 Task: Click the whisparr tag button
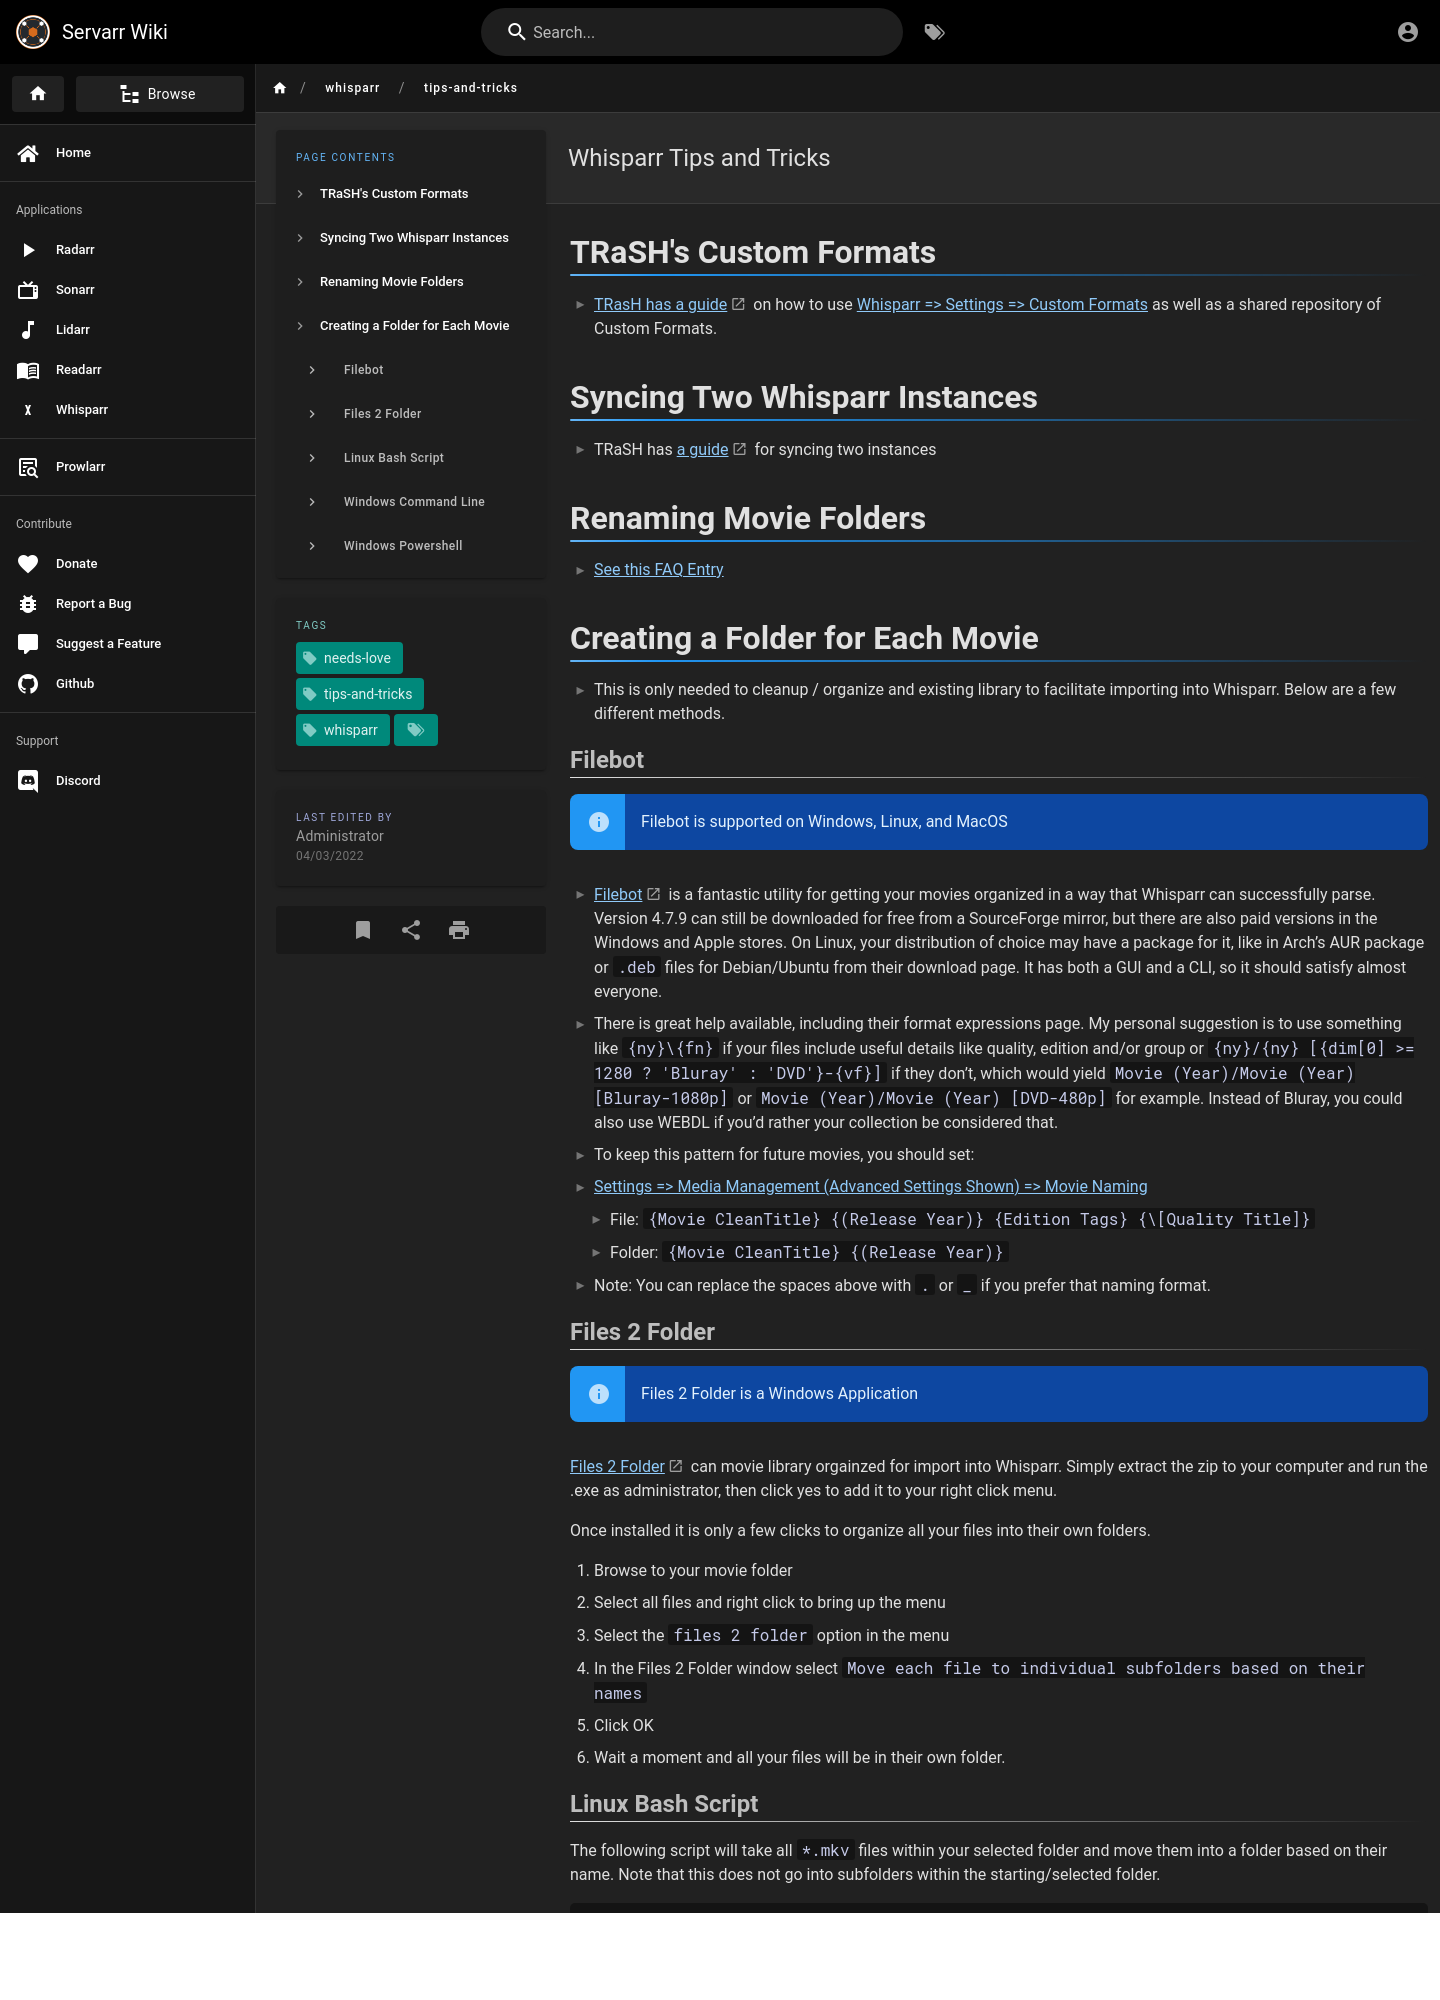click(343, 730)
